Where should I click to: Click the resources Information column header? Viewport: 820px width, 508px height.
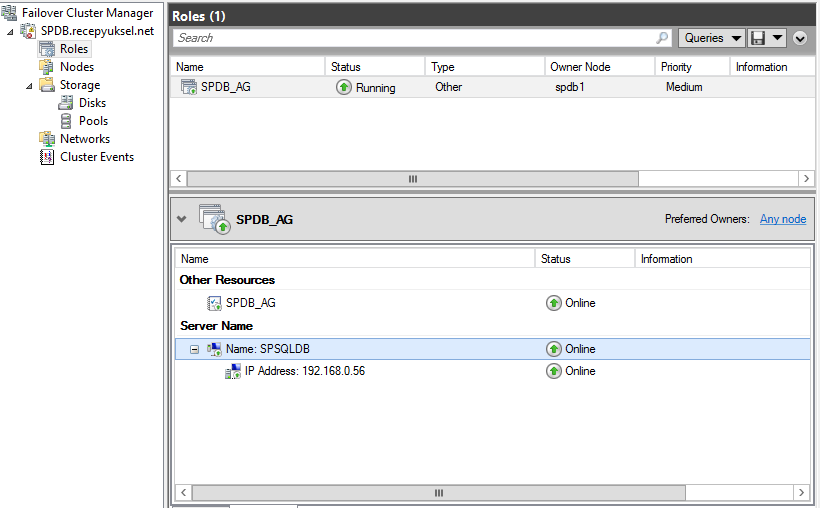(723, 259)
